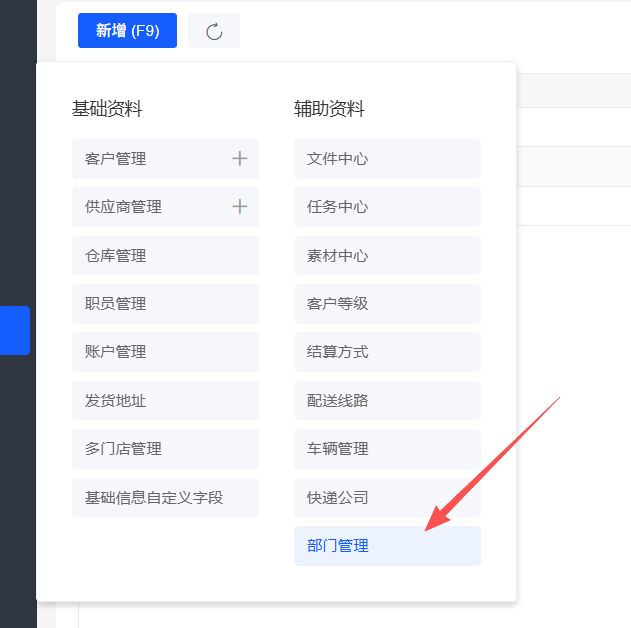Open 车辆管理 item

[387, 449]
